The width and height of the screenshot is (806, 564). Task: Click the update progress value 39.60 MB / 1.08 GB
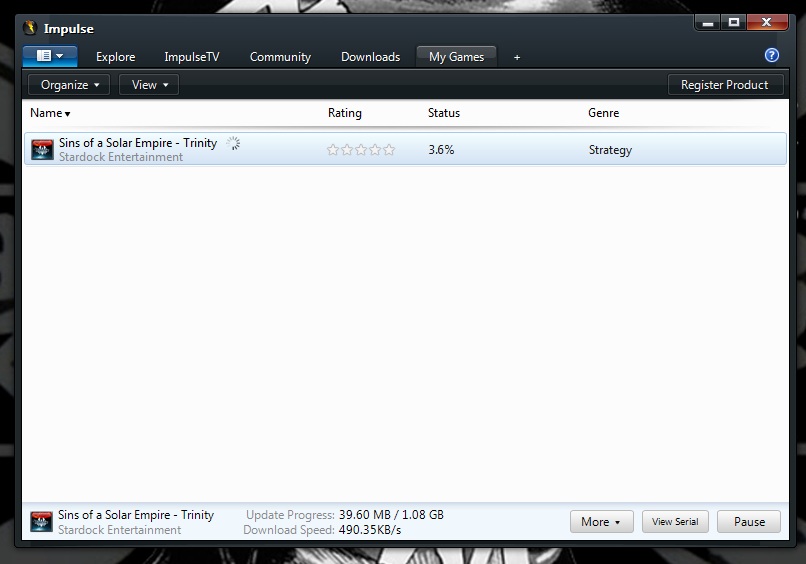point(391,515)
